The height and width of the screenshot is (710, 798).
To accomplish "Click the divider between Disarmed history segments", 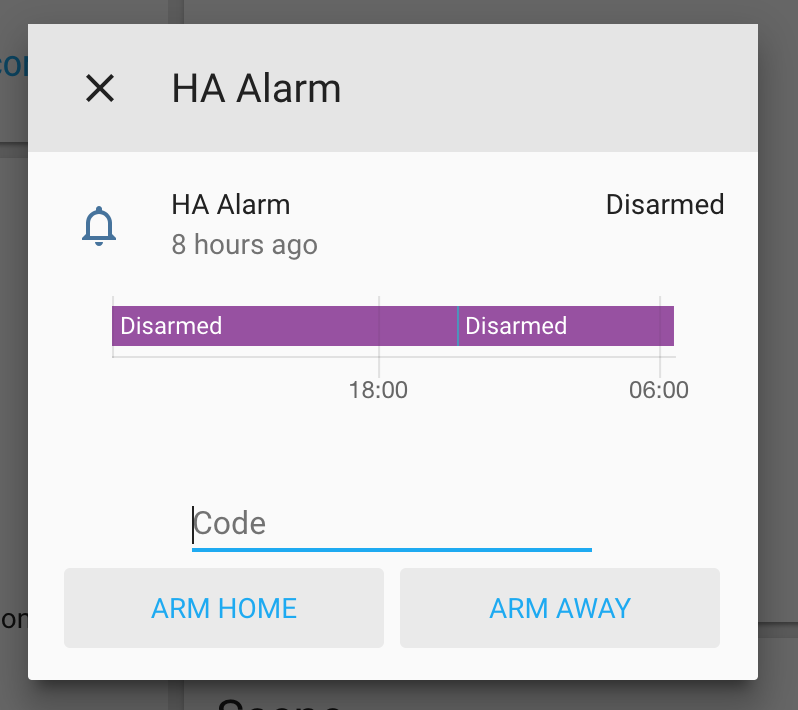I will coord(458,326).
